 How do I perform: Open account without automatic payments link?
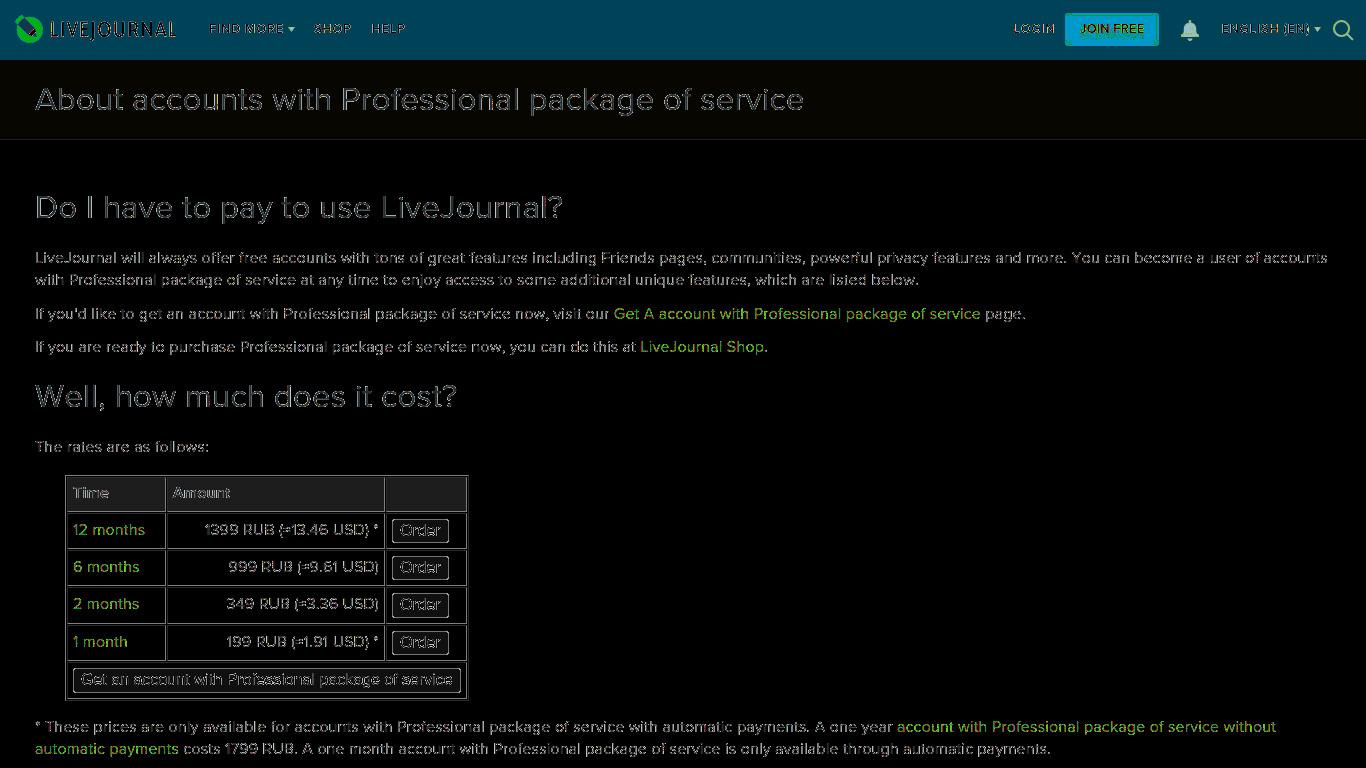point(655,738)
